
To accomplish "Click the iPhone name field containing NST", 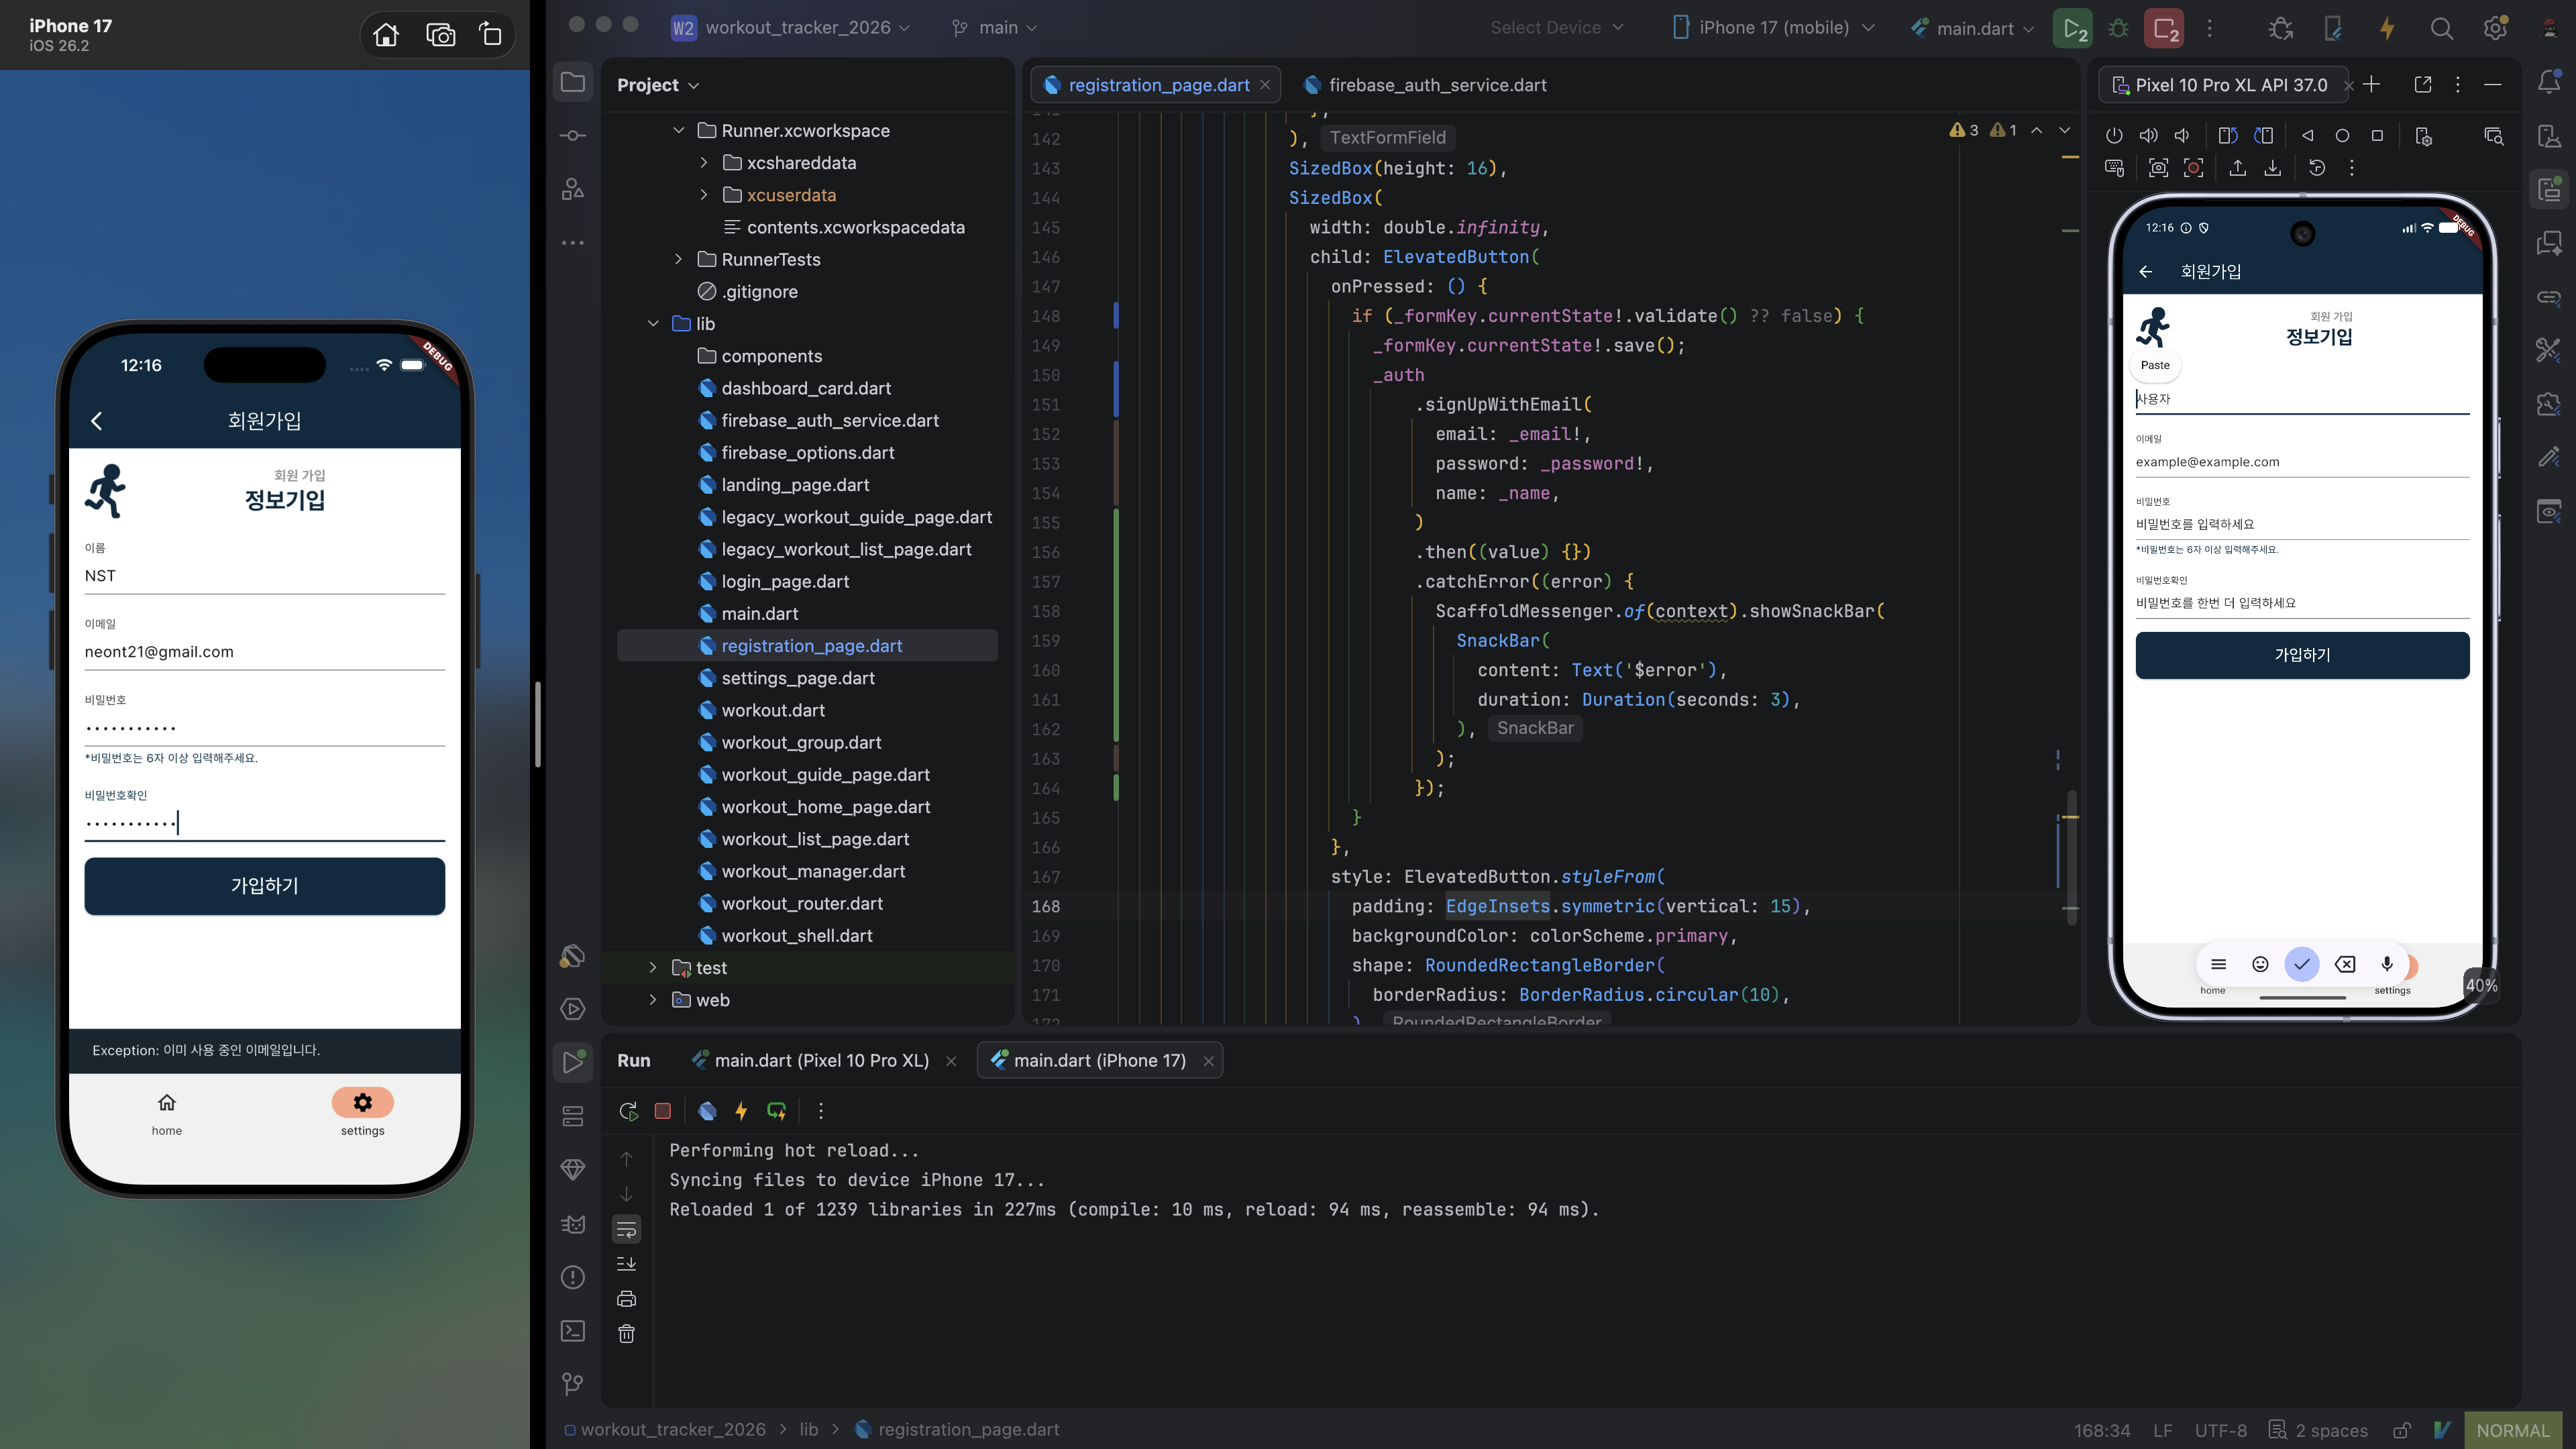I will (x=264, y=575).
